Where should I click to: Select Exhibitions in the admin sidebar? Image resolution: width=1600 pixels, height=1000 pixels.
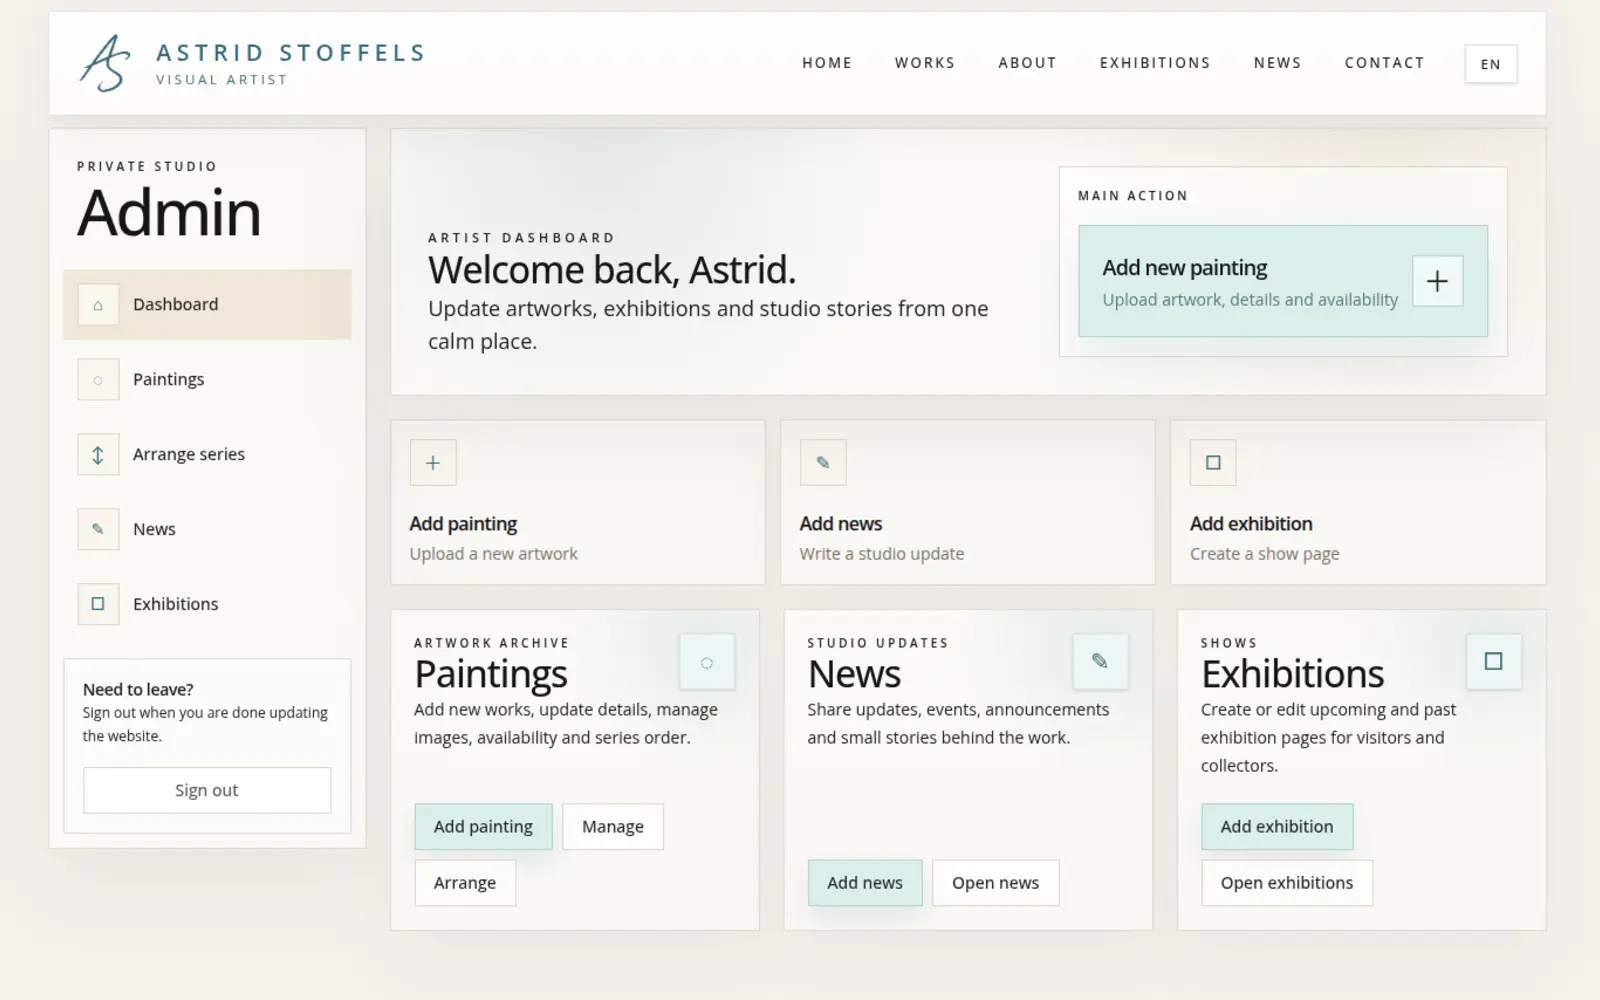pyautogui.click(x=207, y=604)
